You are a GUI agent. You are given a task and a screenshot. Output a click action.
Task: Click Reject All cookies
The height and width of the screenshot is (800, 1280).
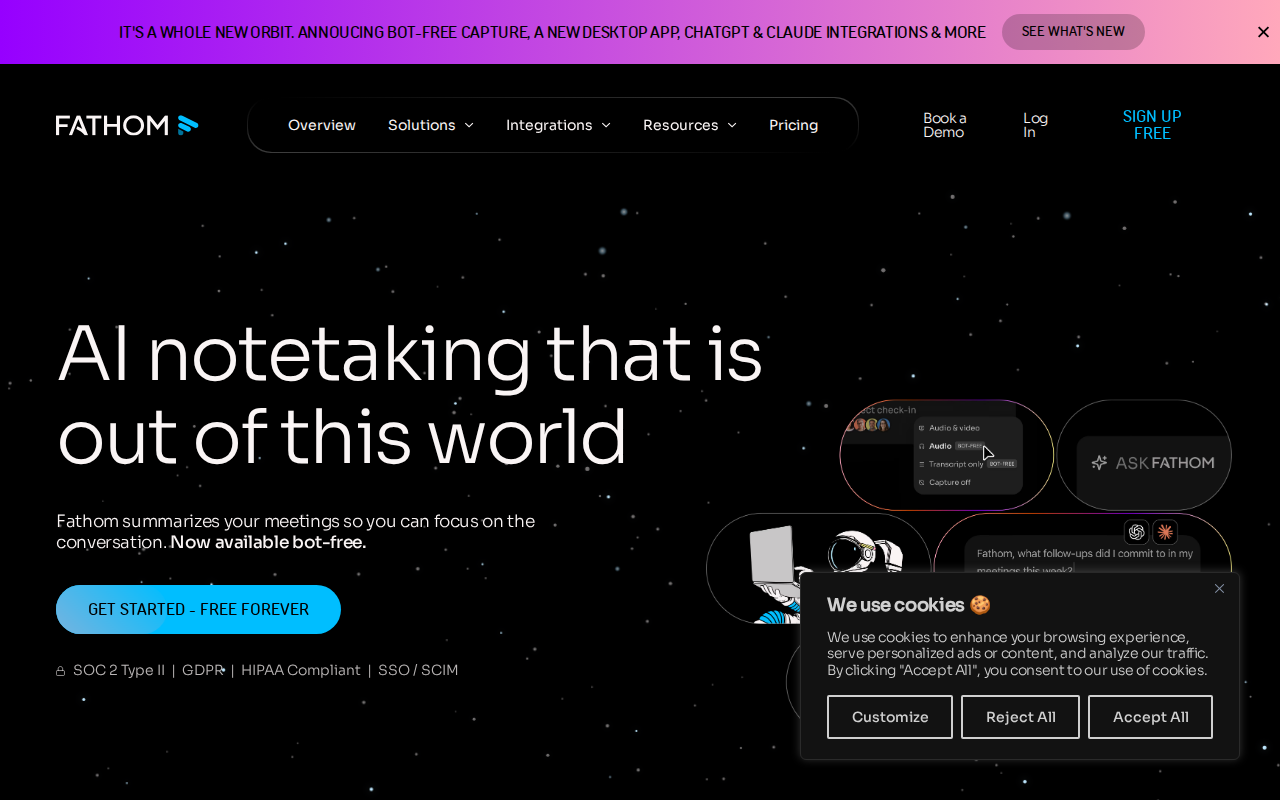click(x=1020, y=717)
